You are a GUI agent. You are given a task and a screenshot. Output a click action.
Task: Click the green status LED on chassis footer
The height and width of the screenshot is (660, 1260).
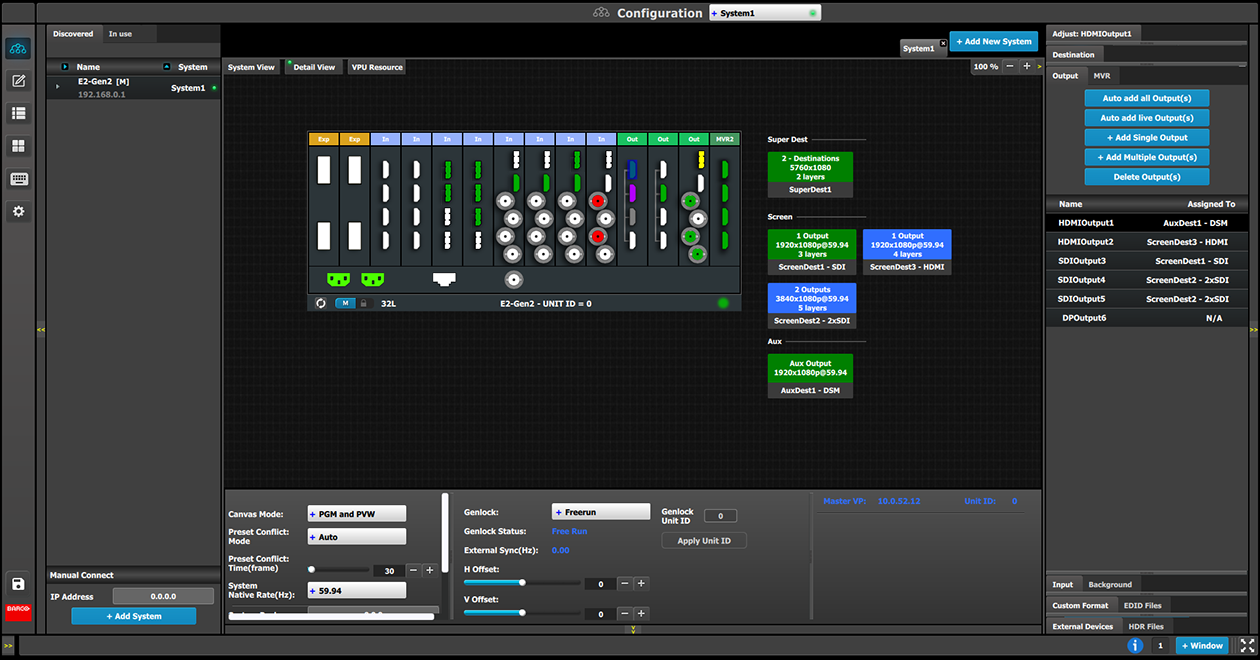pos(723,303)
